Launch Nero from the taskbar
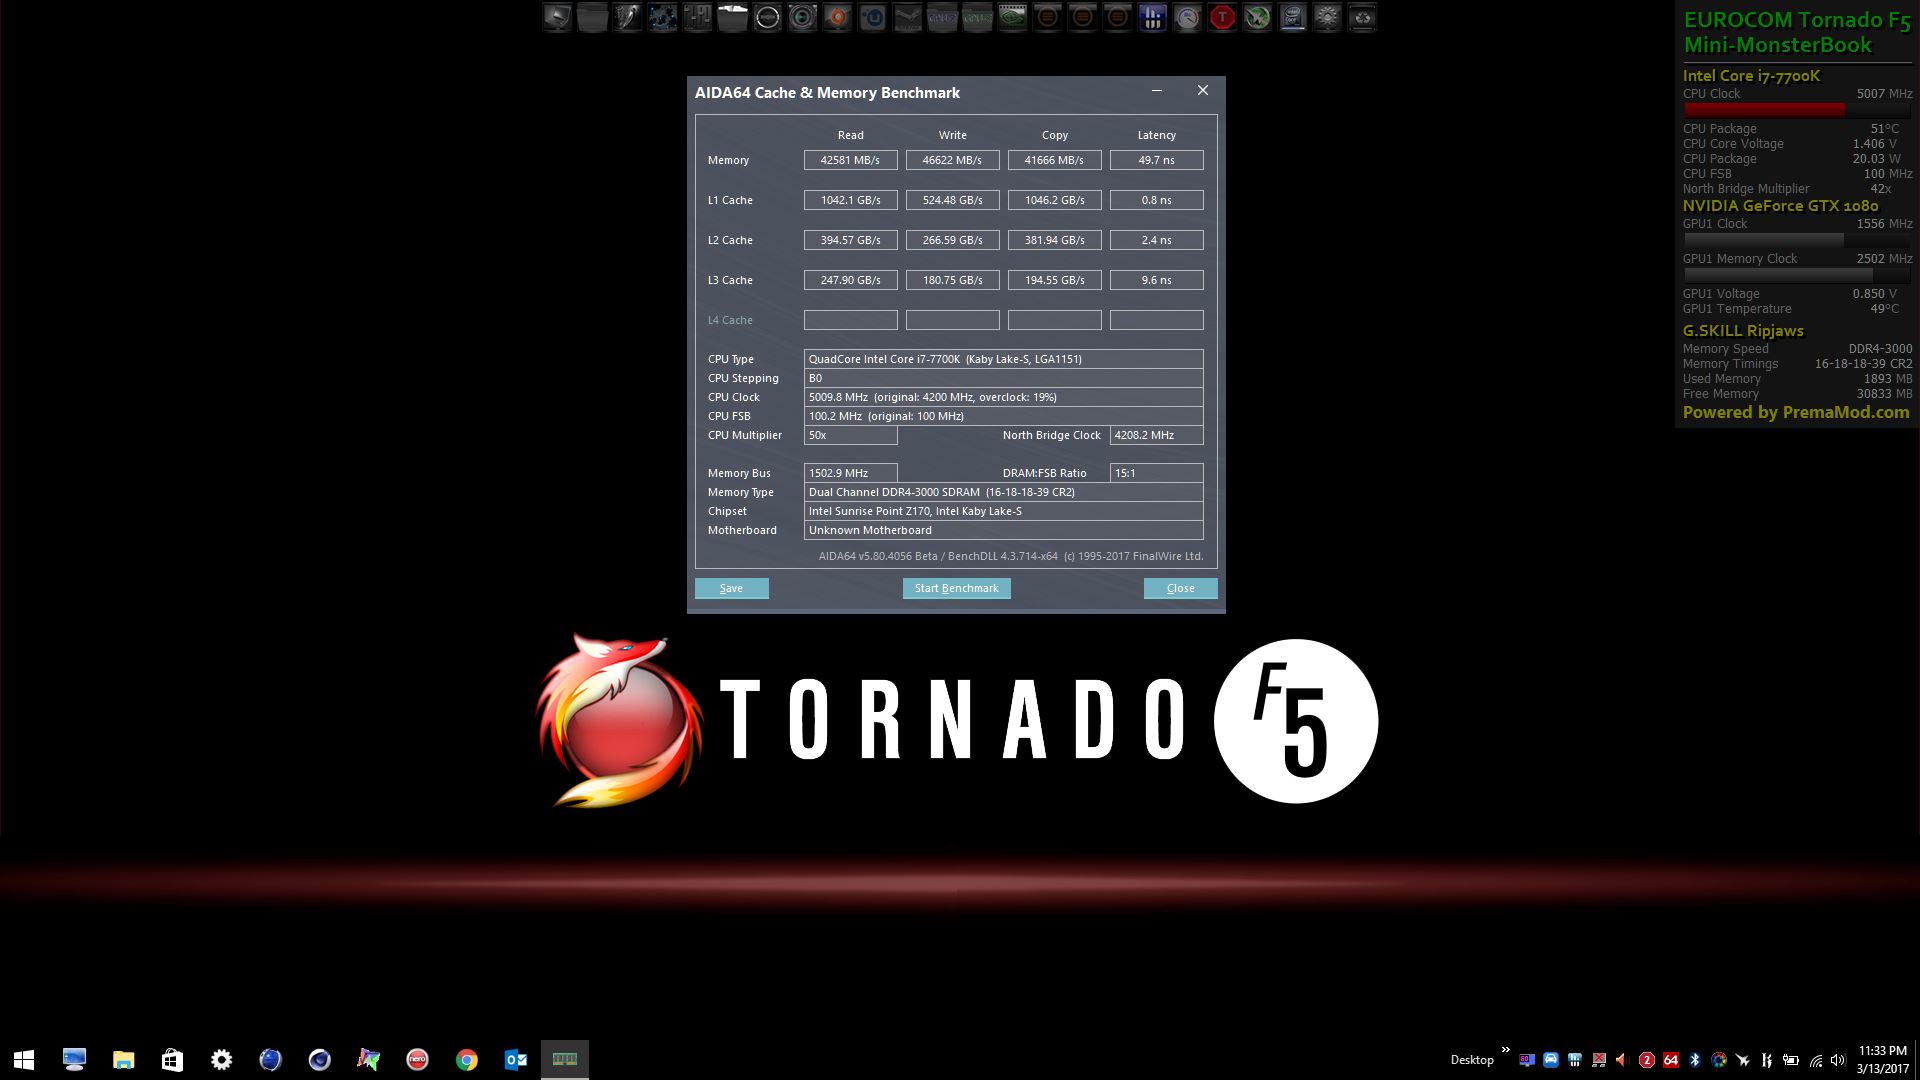The width and height of the screenshot is (1920, 1080). (x=417, y=1059)
